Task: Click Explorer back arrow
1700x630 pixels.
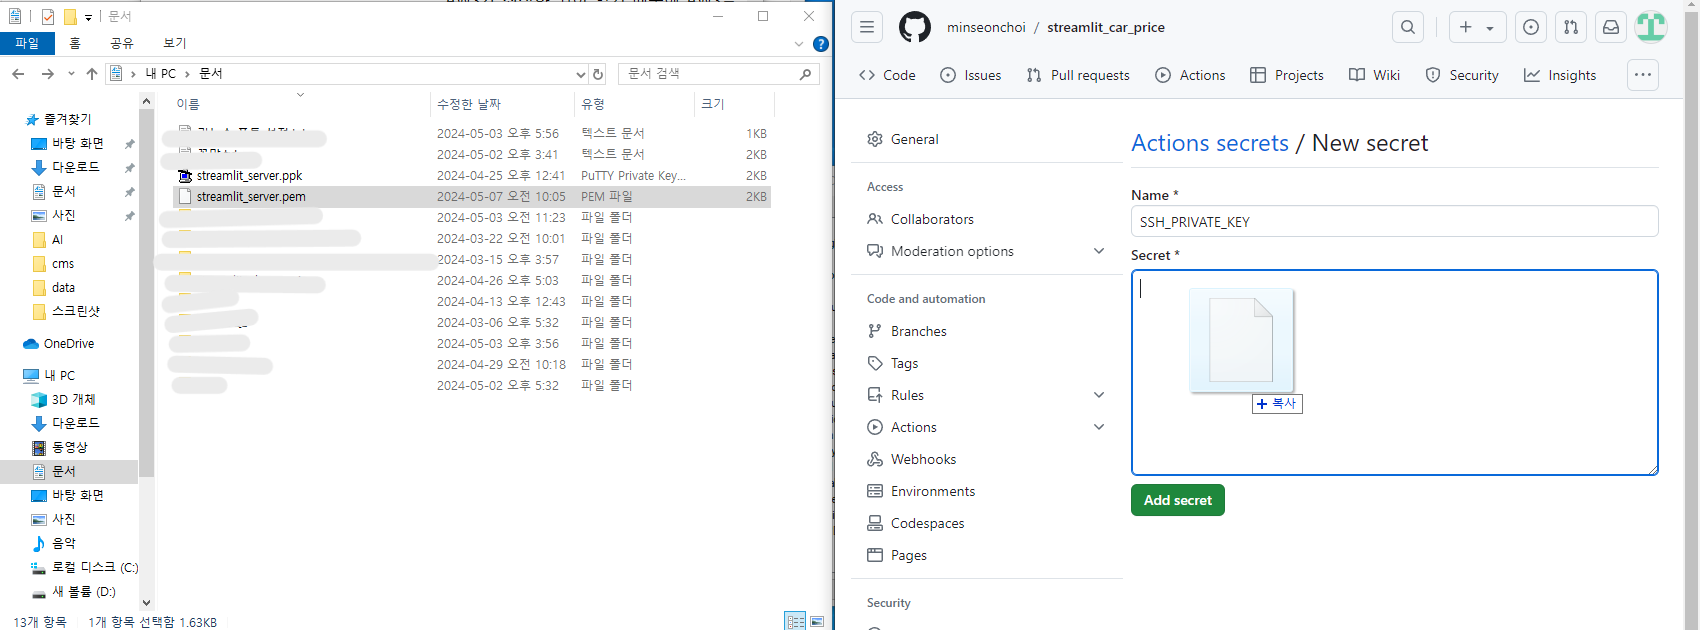Action: 18,74
